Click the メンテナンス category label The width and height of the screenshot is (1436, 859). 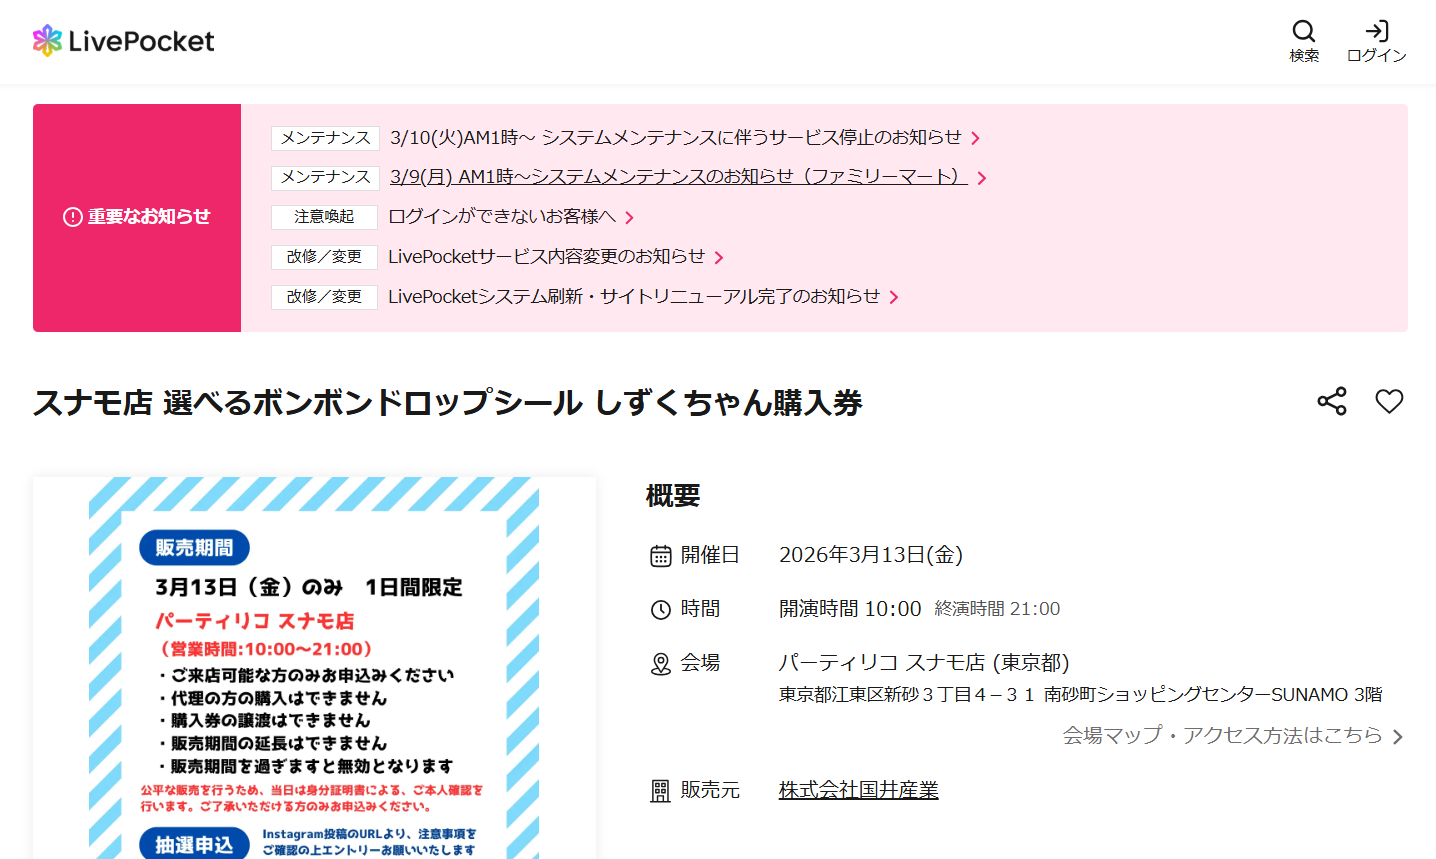coord(324,138)
